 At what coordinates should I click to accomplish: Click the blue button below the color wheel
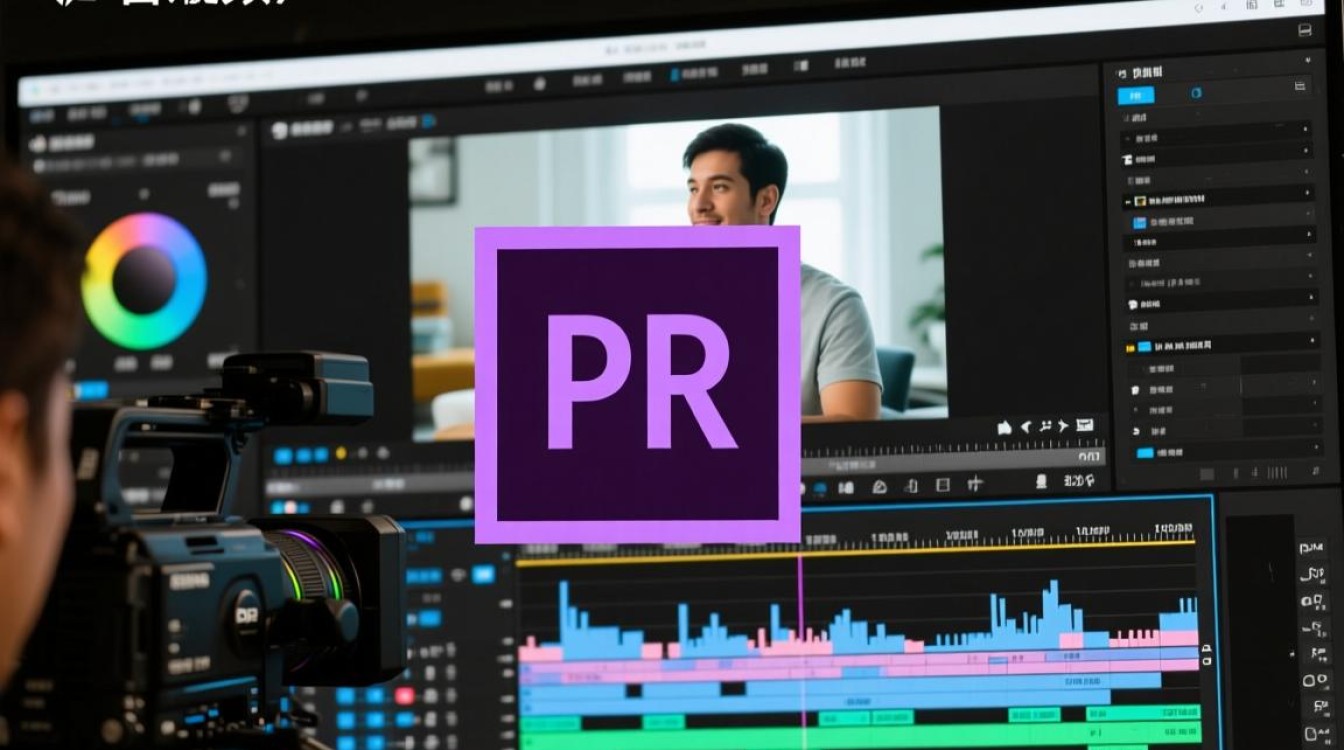(92, 391)
